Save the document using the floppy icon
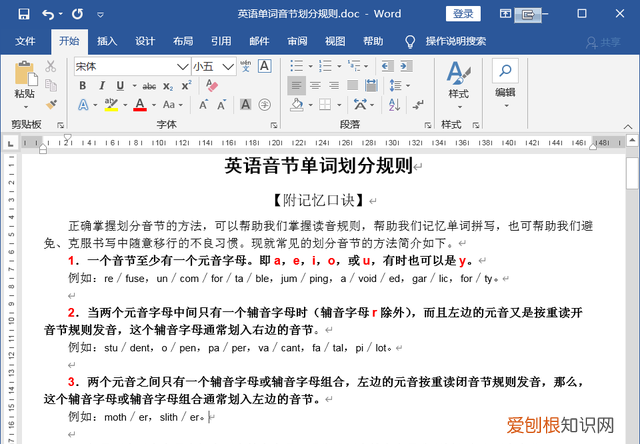The width and height of the screenshot is (640, 444). [24, 14]
